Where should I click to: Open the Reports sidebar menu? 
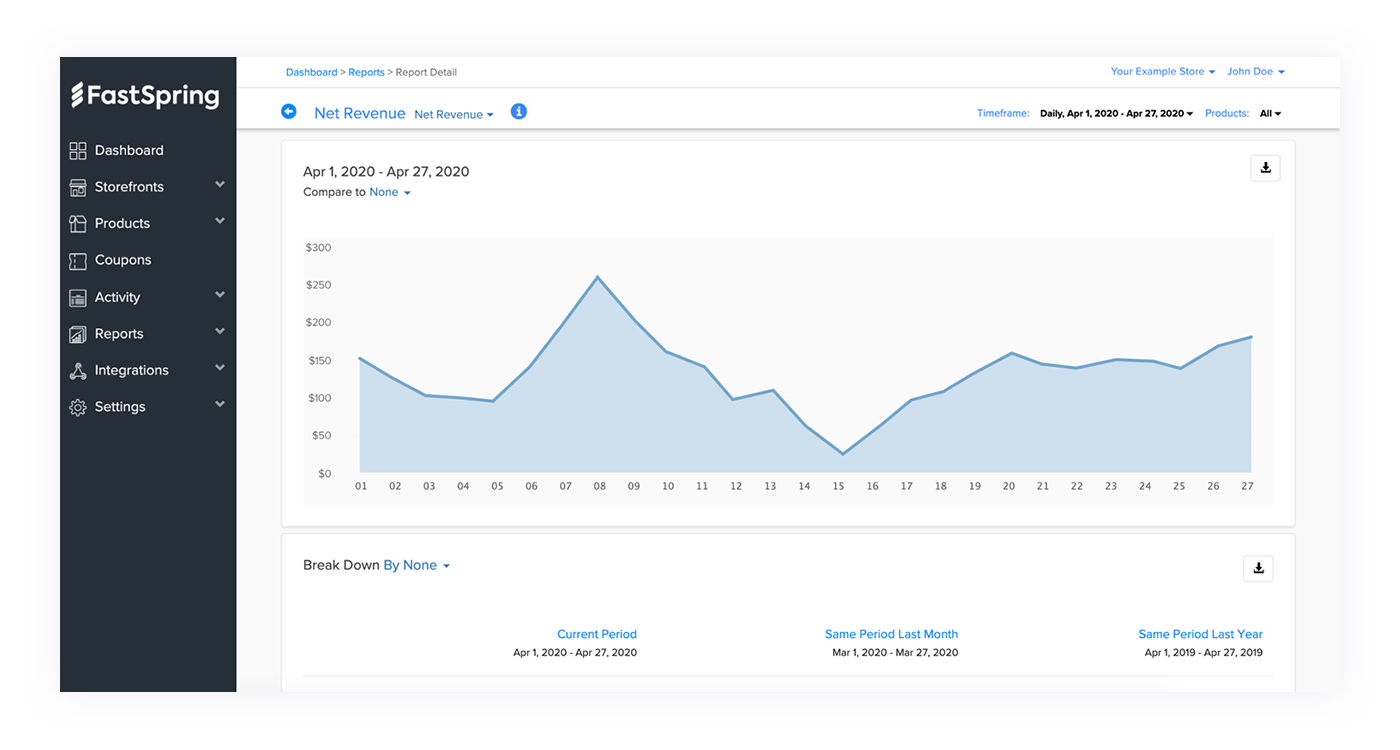coord(119,334)
